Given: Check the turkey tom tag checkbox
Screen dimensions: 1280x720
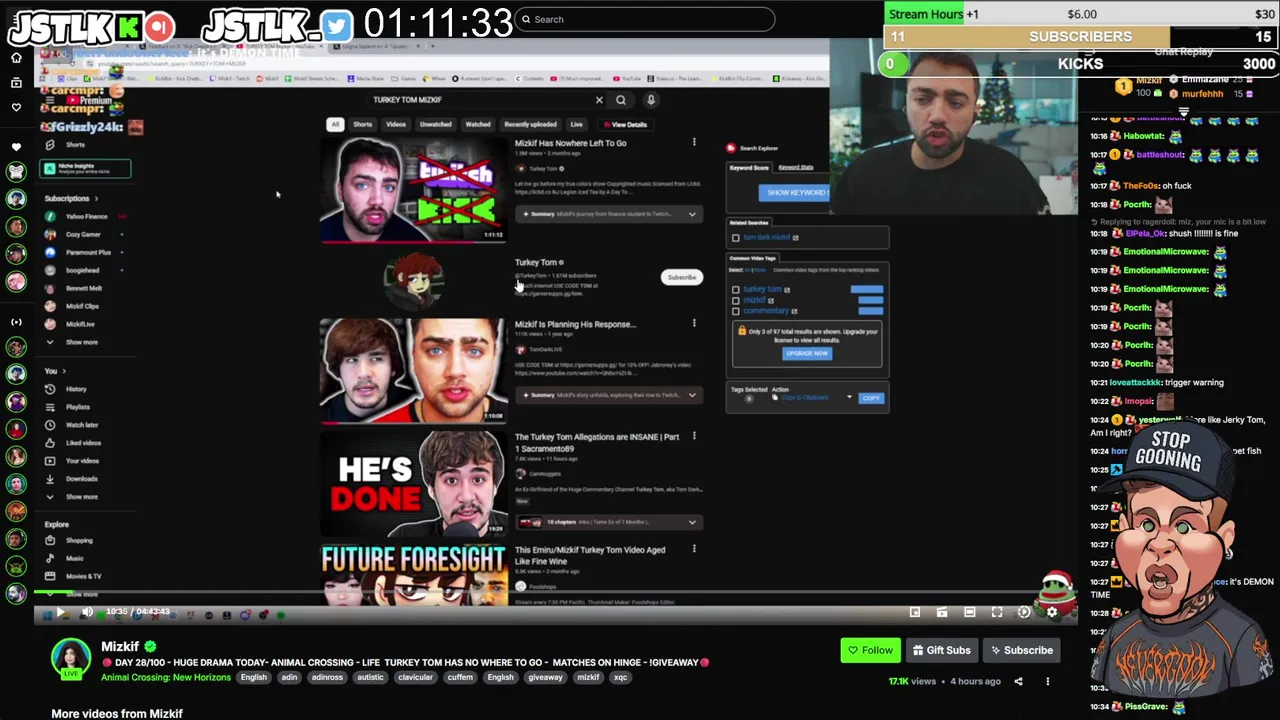Looking at the screenshot, I should click(x=736, y=290).
